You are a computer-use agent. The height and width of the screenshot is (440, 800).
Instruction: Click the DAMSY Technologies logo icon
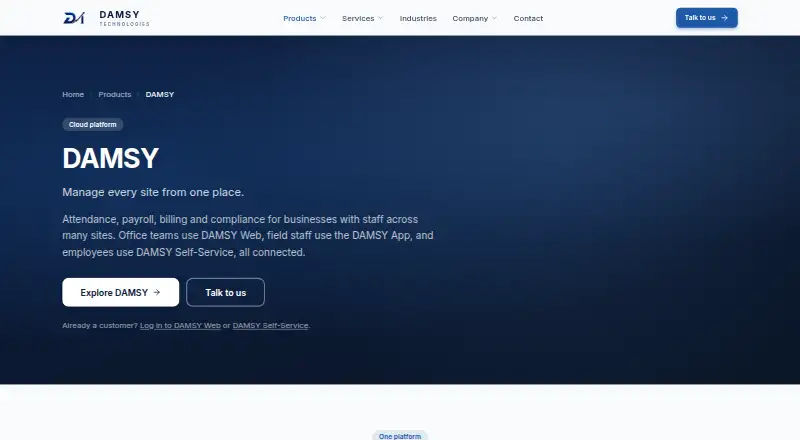pos(74,18)
